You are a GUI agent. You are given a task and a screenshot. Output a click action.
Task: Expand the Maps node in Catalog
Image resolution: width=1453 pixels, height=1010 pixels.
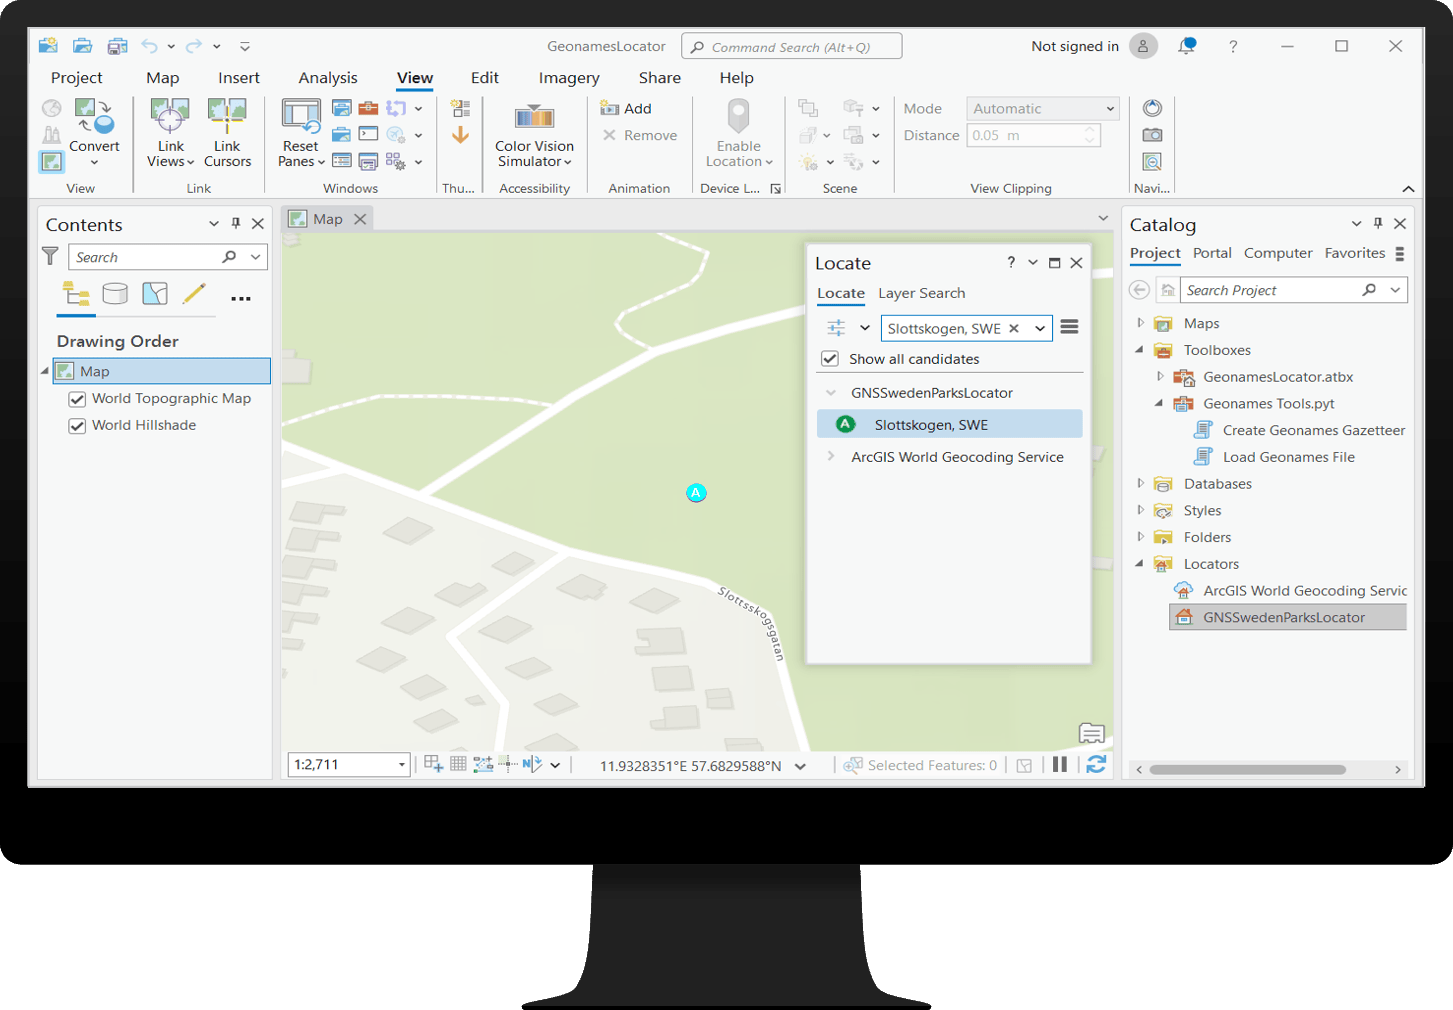1140,323
